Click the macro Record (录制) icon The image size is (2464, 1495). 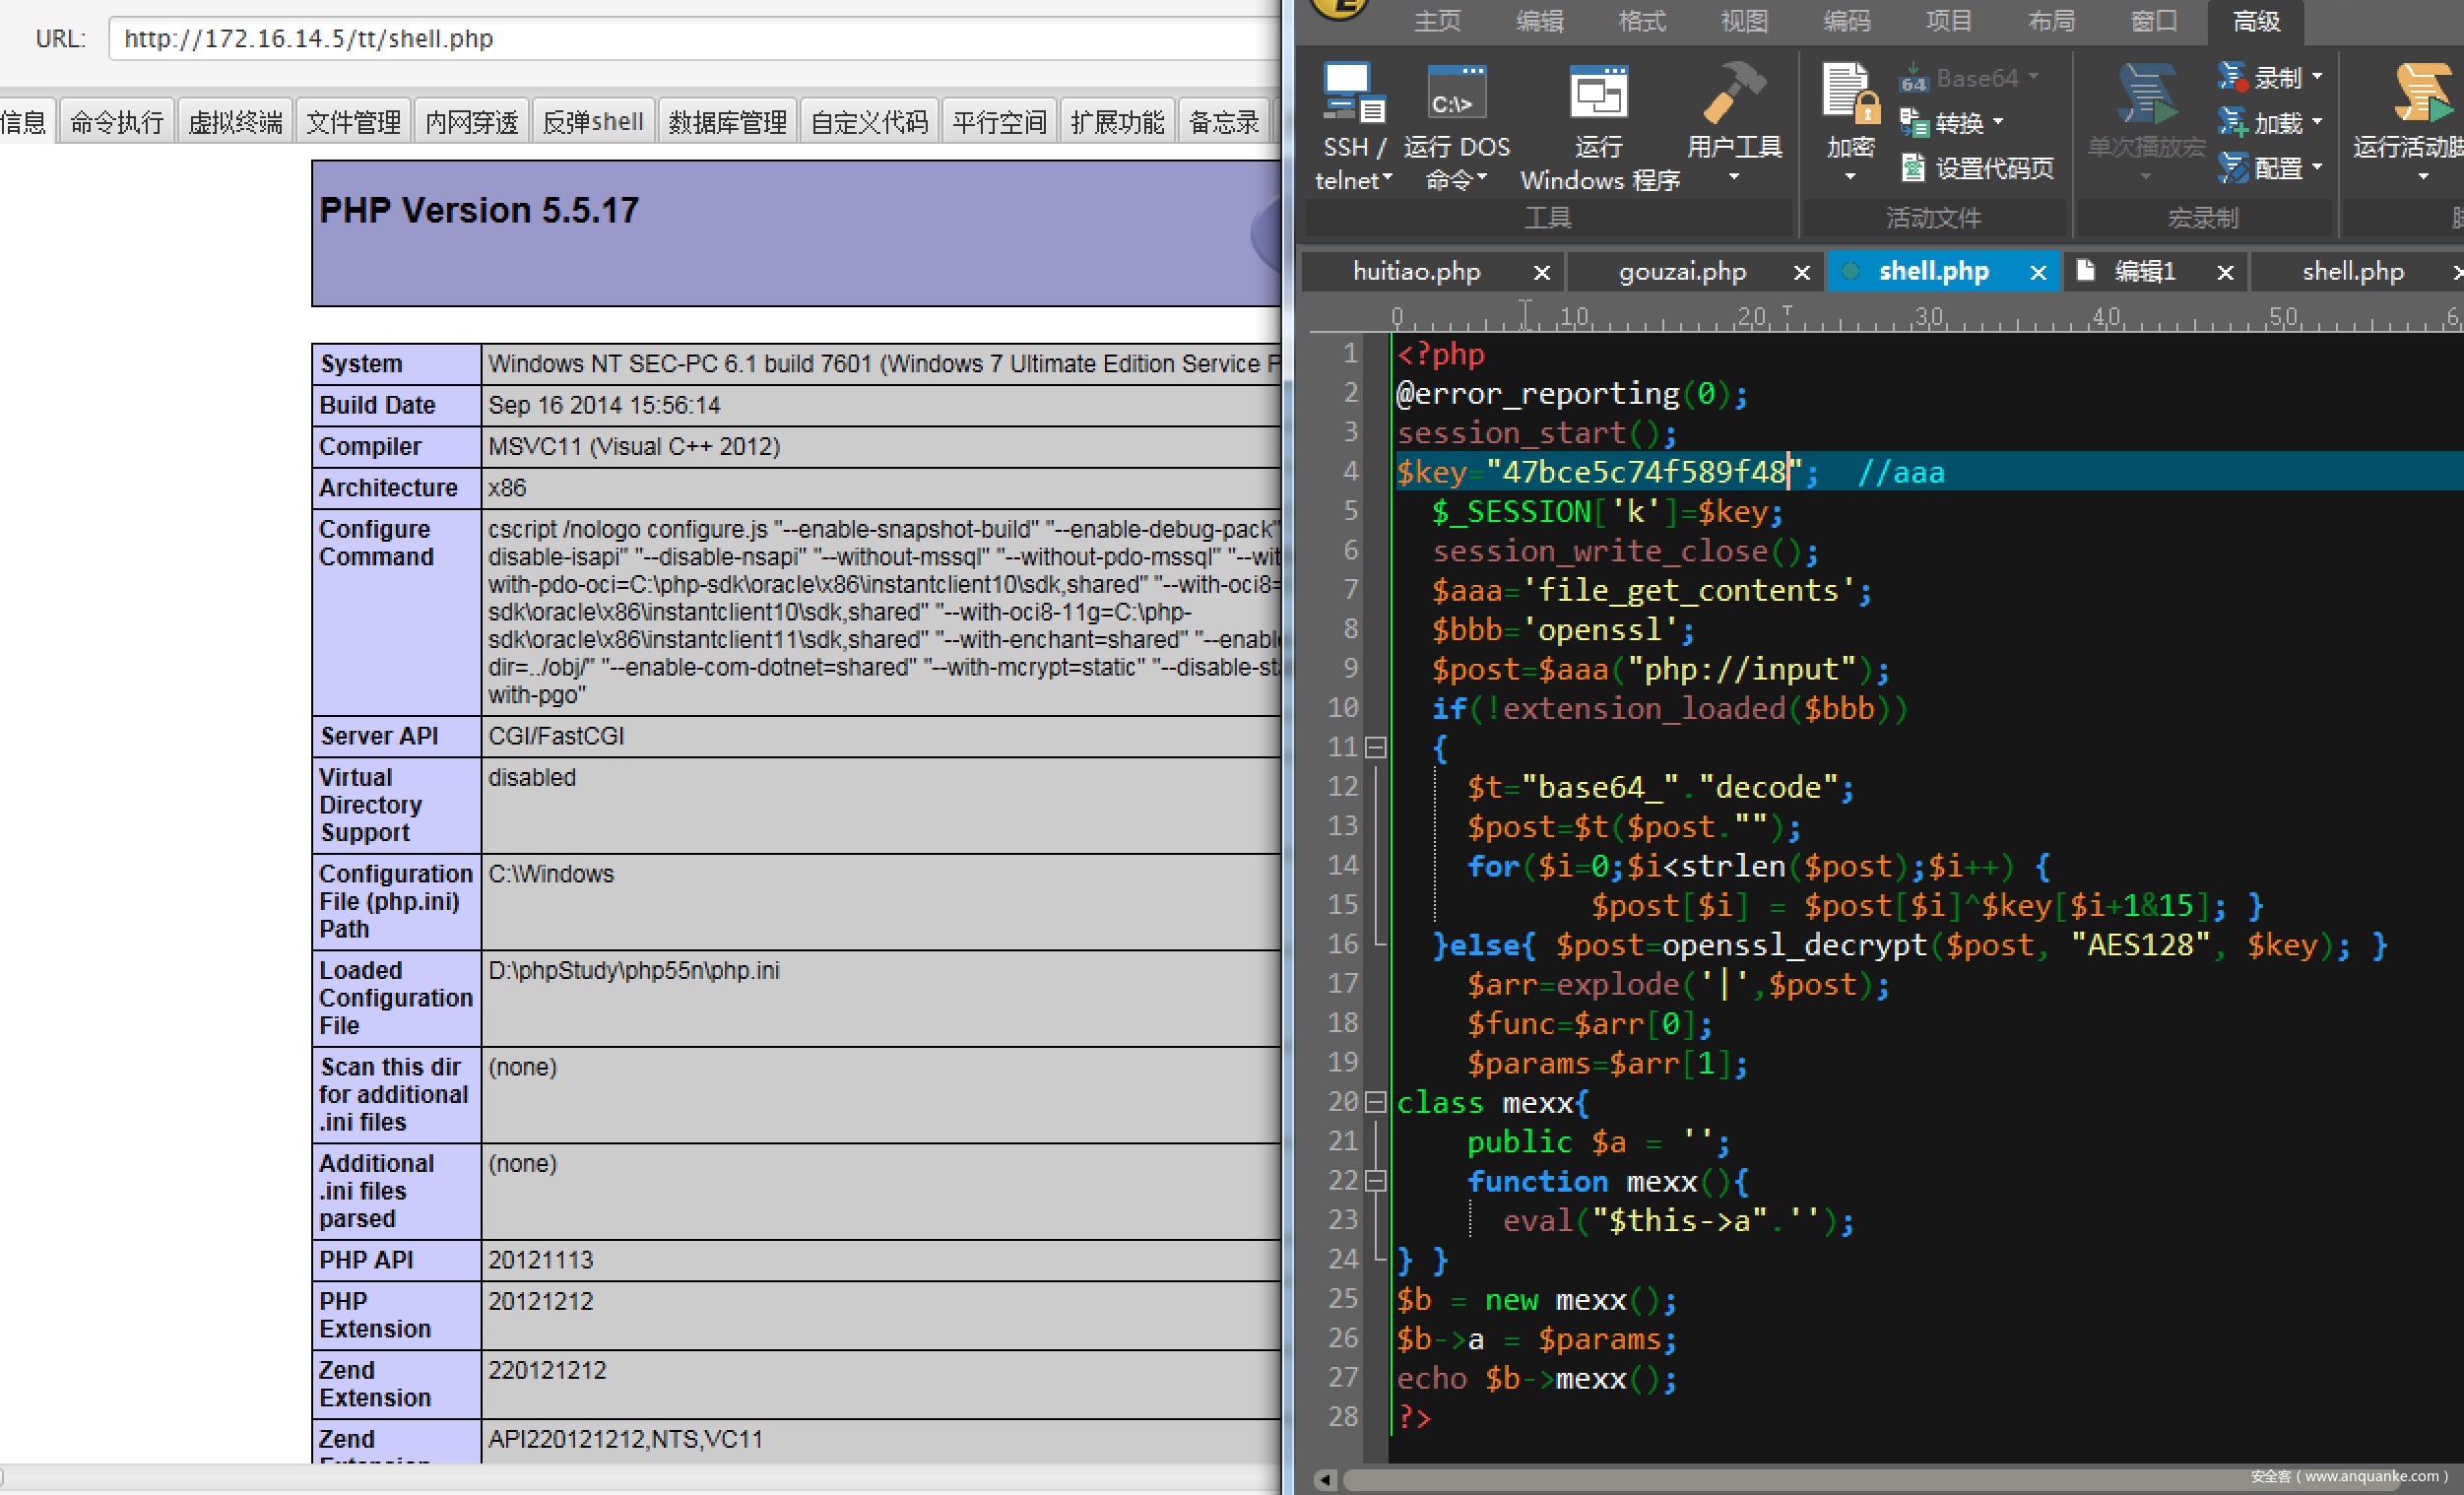[2232, 77]
